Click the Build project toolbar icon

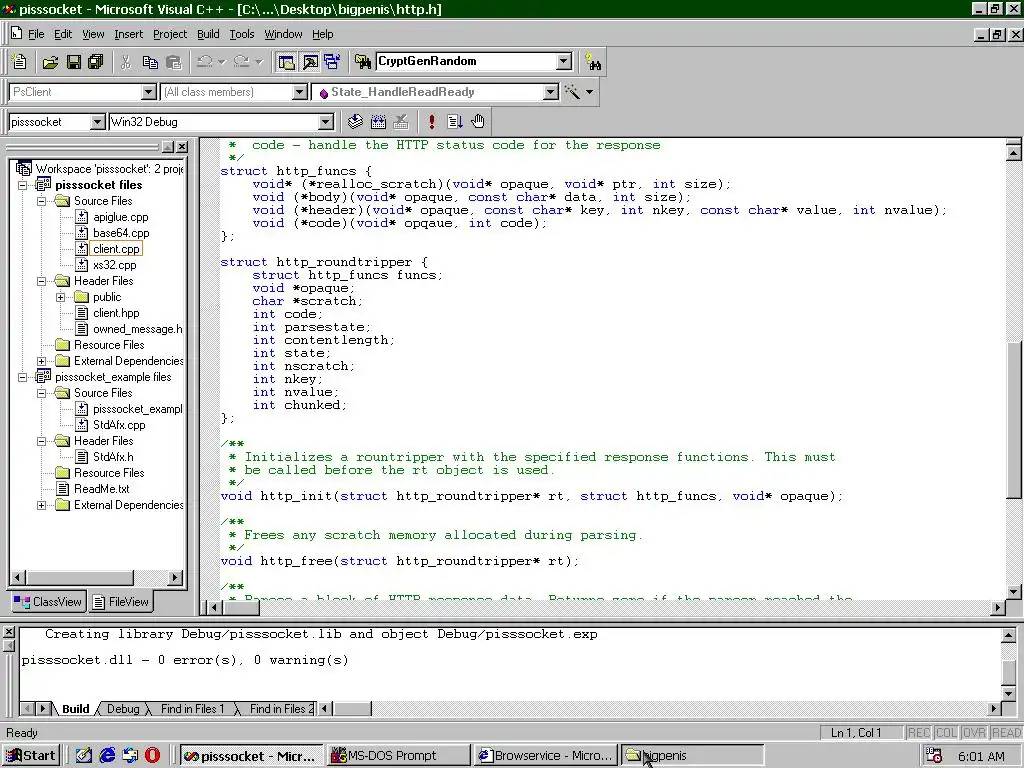(378, 121)
